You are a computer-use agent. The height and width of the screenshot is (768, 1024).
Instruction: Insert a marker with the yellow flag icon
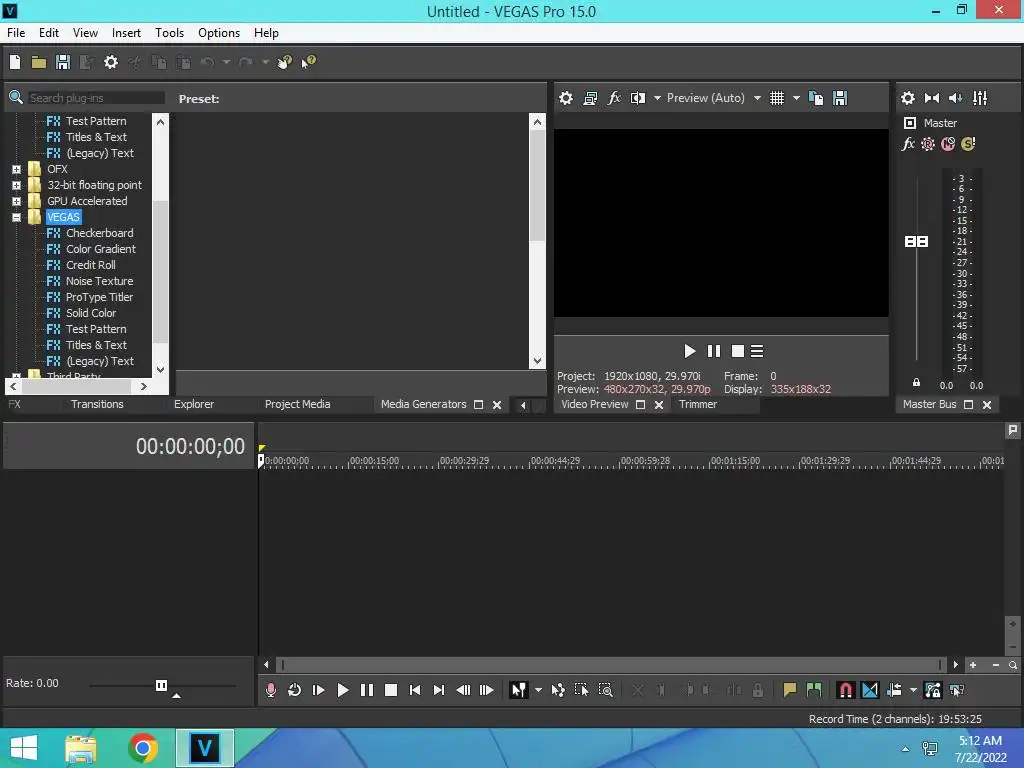tap(790, 690)
